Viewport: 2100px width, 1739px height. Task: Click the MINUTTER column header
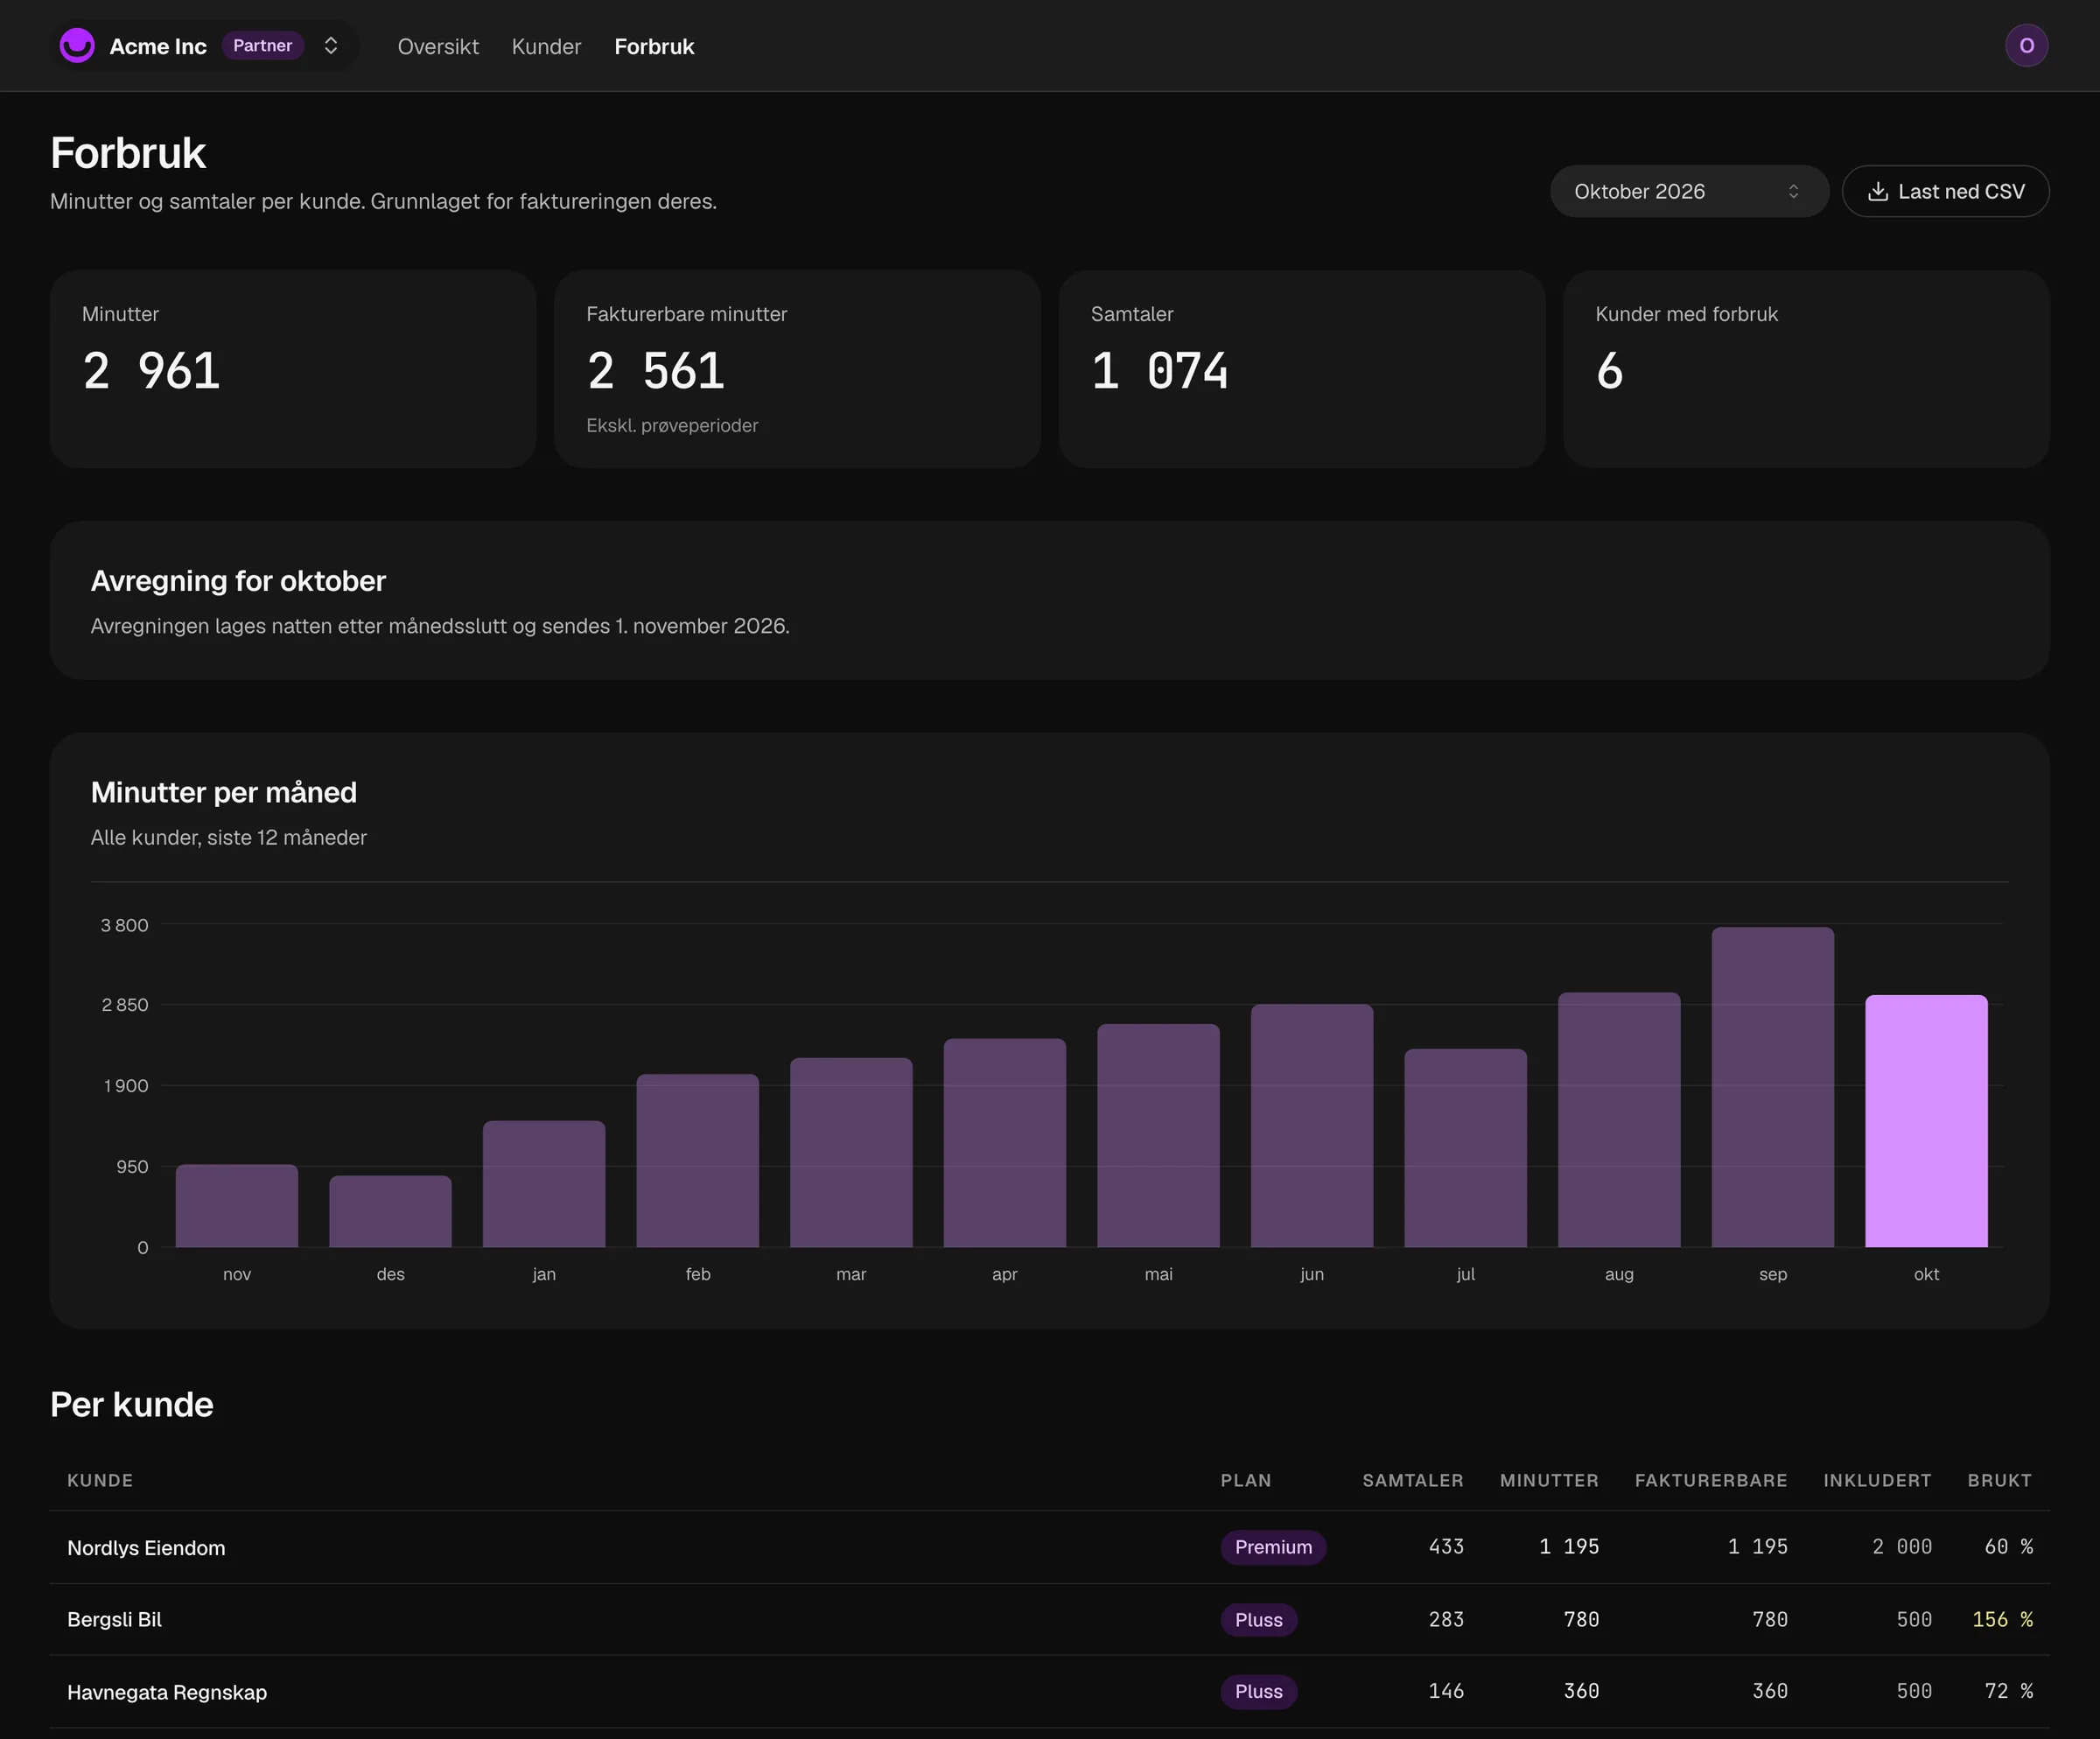[x=1549, y=1480]
